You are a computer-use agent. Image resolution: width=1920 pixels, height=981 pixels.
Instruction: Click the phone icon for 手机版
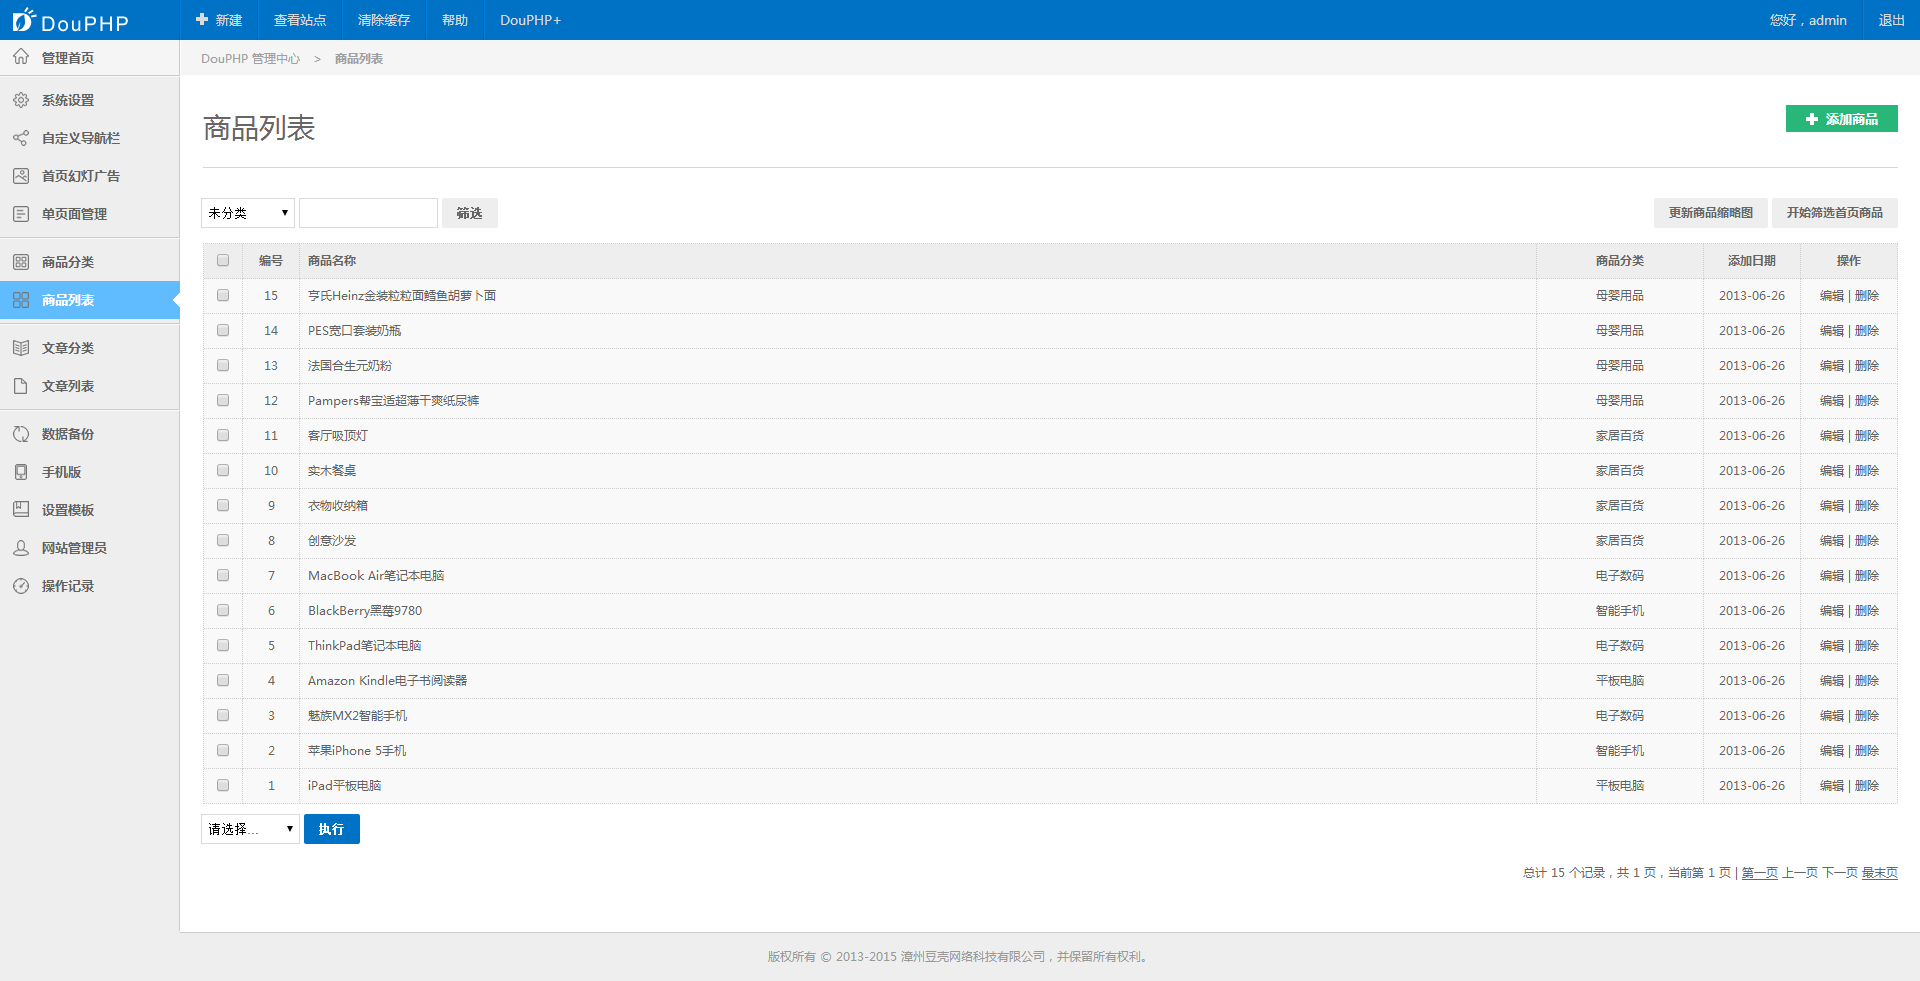pos(21,472)
